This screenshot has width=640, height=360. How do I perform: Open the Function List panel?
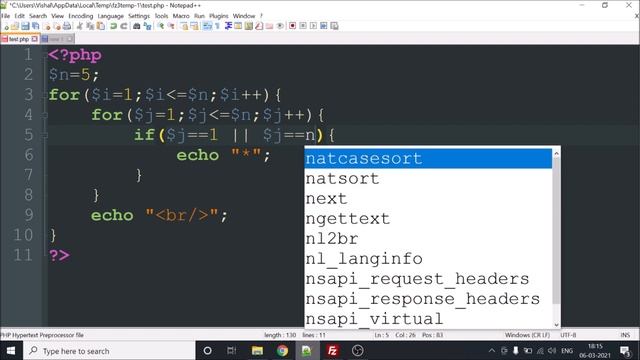click(259, 26)
